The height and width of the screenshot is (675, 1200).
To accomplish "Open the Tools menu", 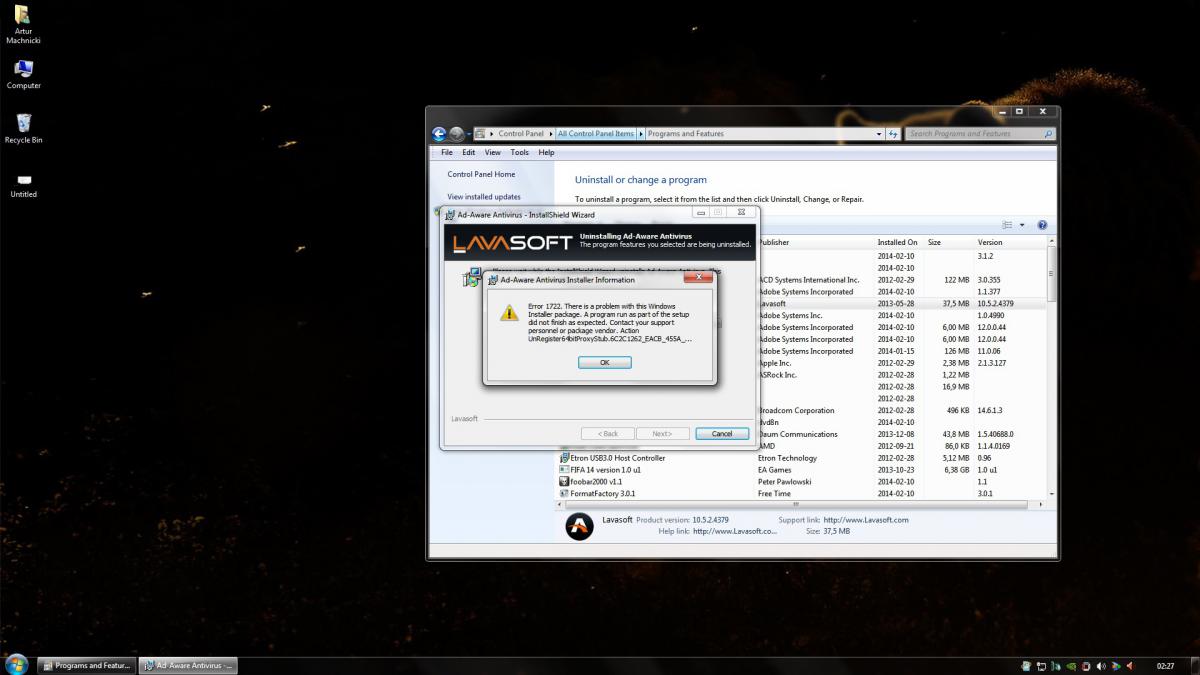I will click(x=520, y=153).
